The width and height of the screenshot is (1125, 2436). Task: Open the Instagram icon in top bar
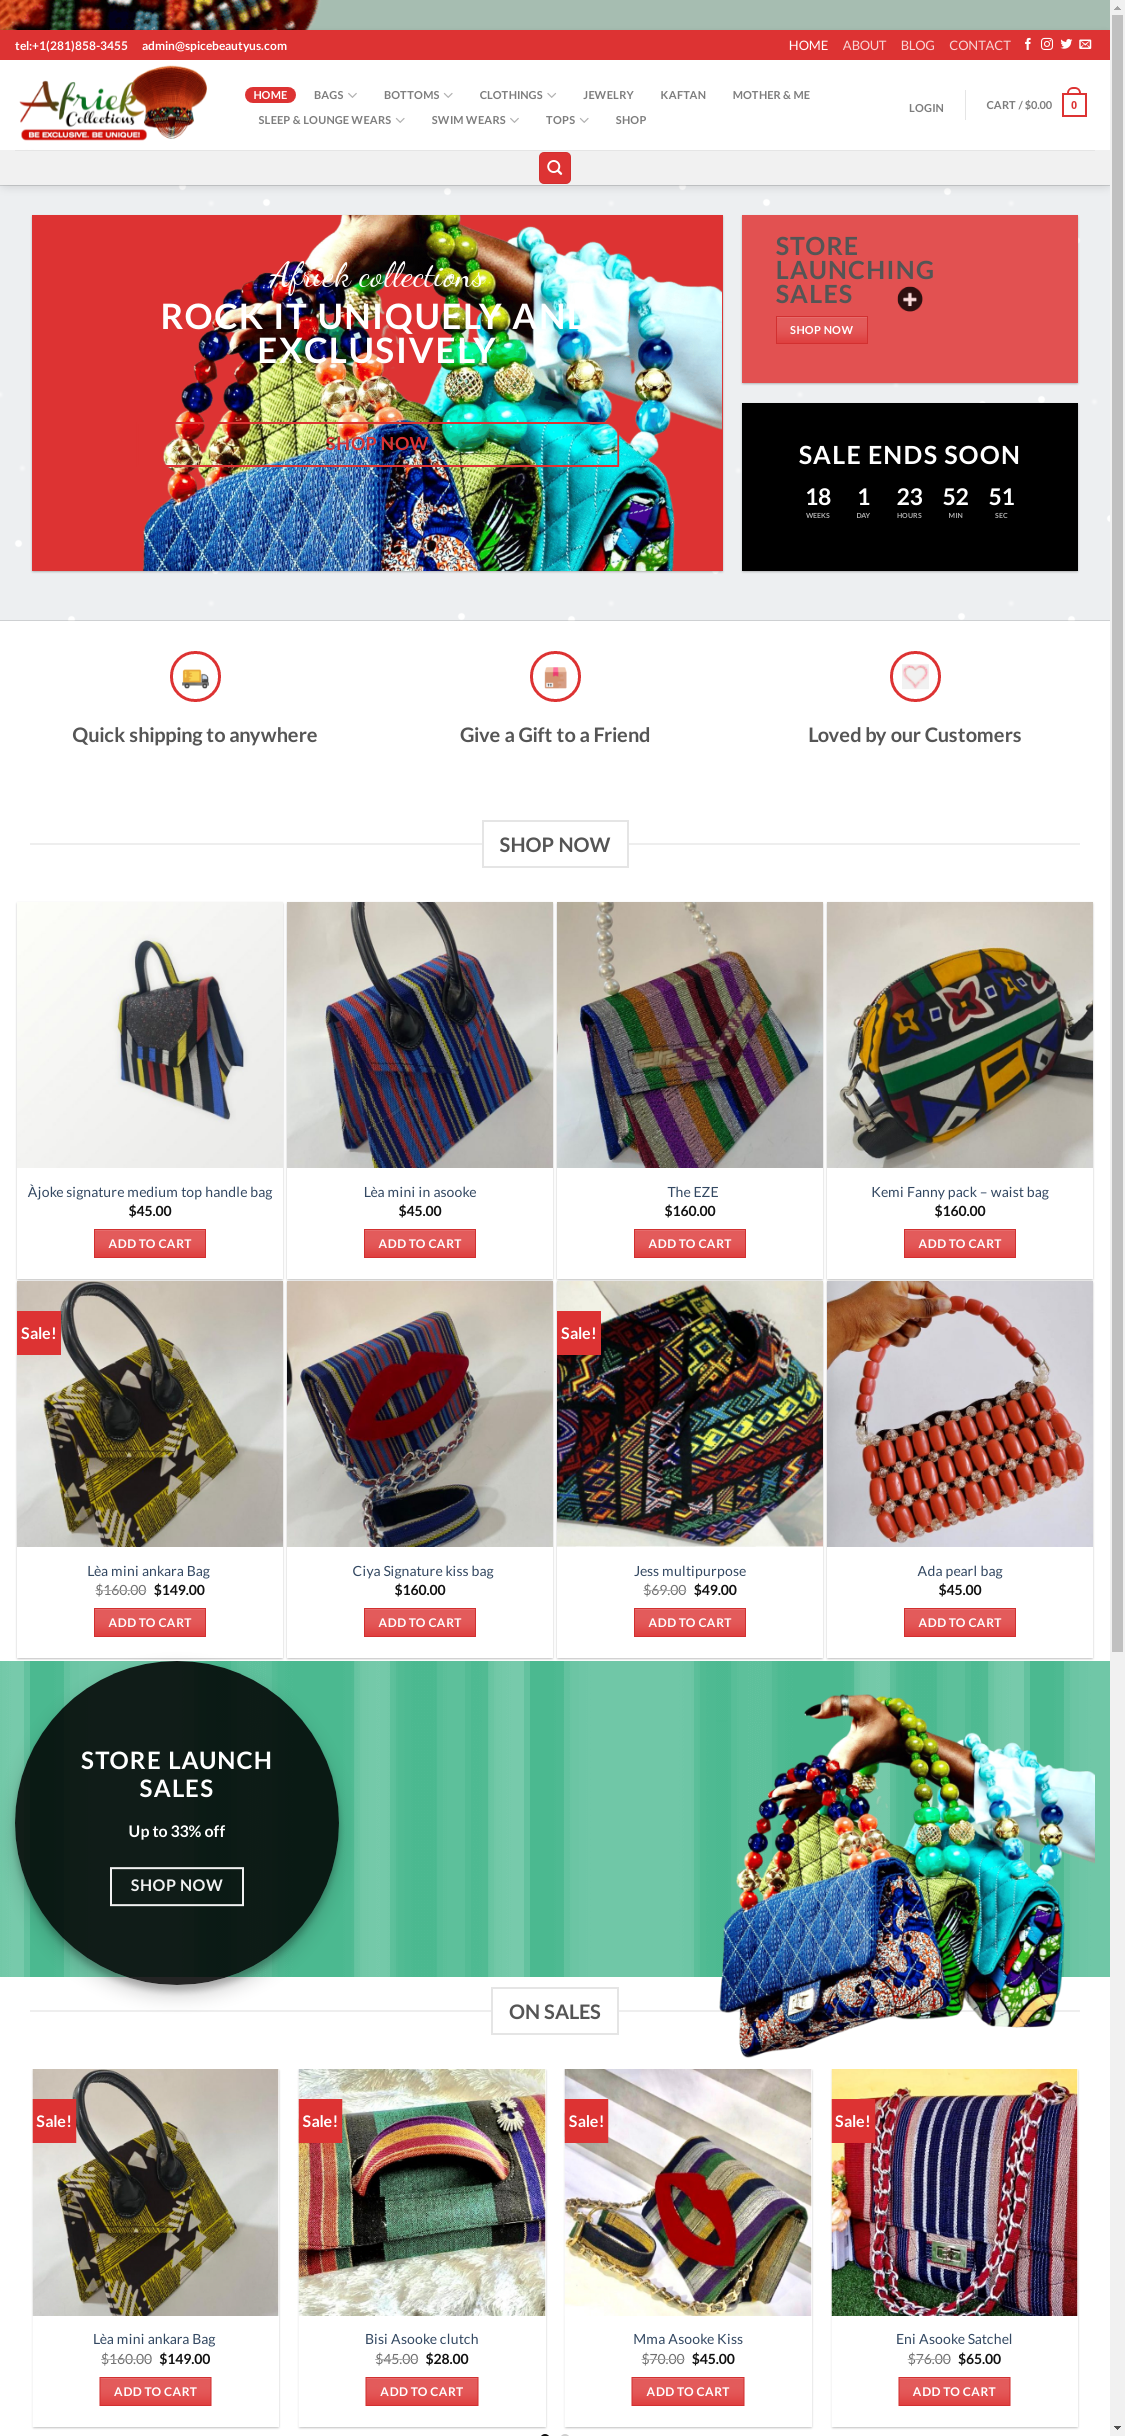coord(1047,44)
